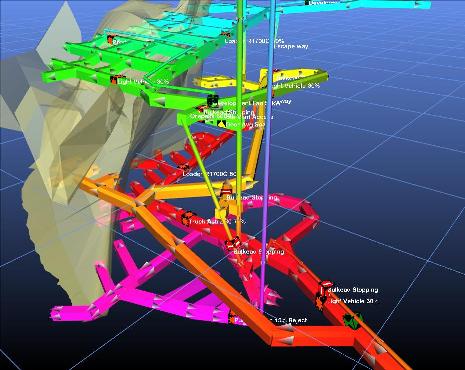The width and height of the screenshot is (465, 370).
Task: Click orange starburst marker near magenta level
Action: [x=231, y=320]
